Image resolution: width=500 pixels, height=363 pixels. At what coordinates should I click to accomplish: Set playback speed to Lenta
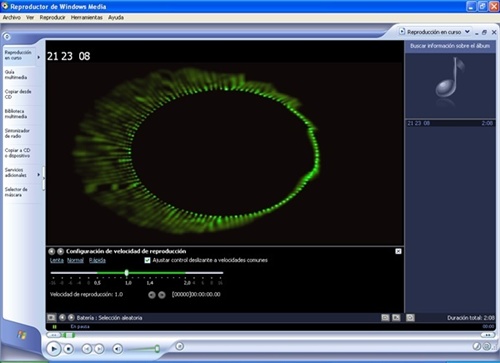57,260
